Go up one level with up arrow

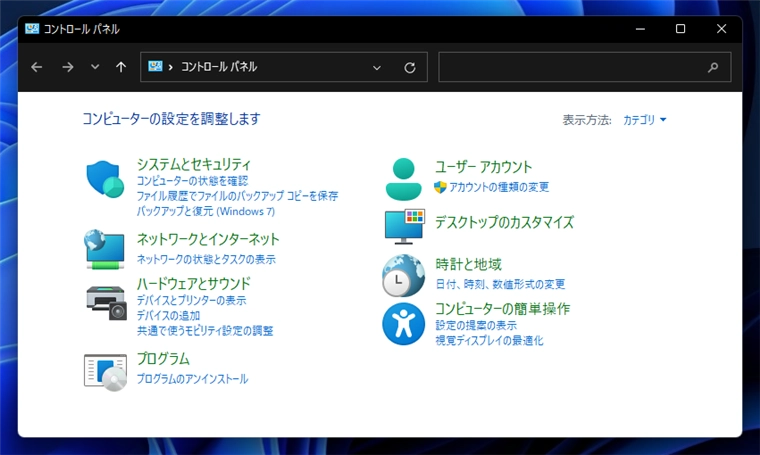click(121, 67)
